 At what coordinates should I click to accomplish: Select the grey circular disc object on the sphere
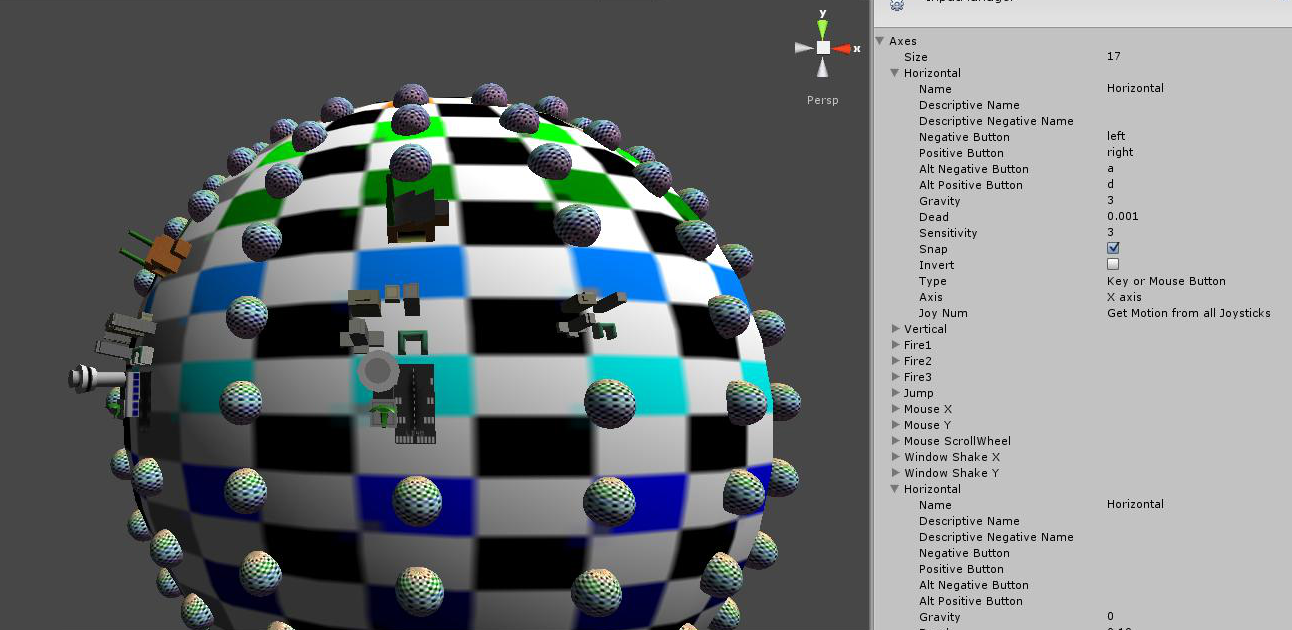point(377,372)
